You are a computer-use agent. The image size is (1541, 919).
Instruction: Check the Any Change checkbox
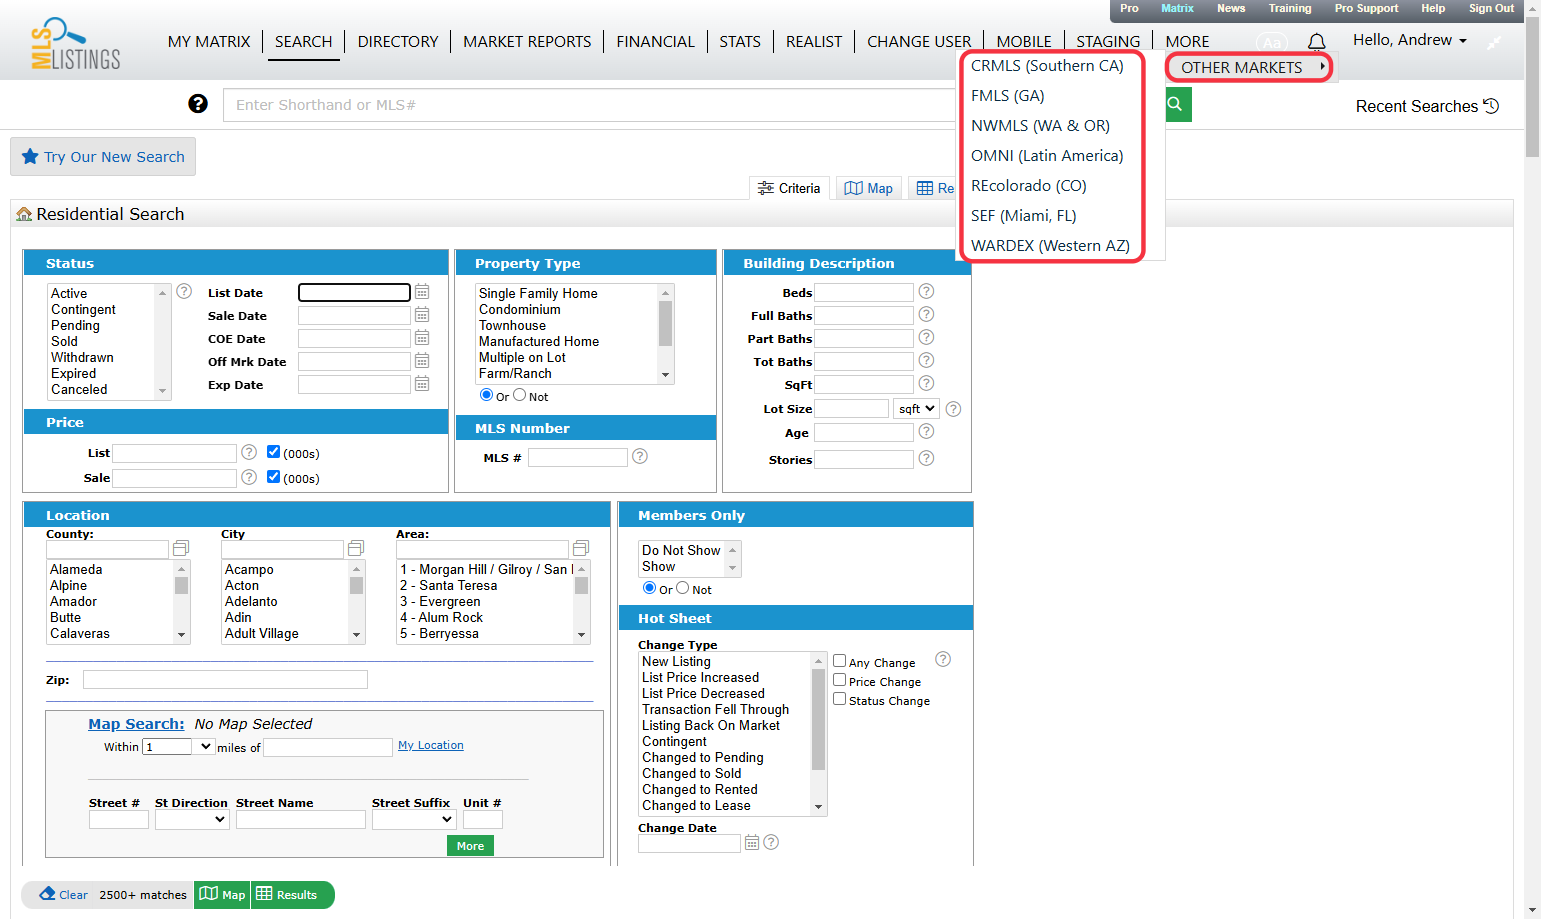[x=840, y=661]
